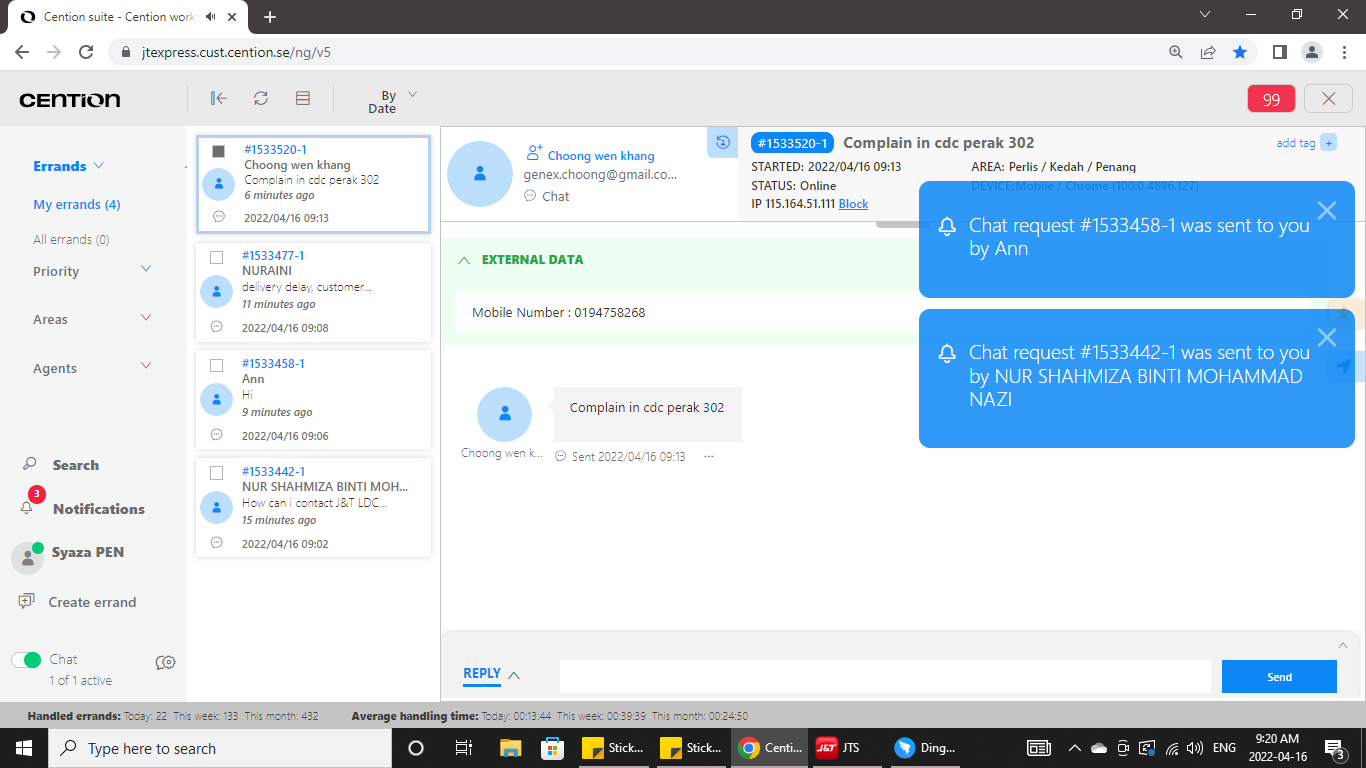
Task: Check the box for errand #1533477-1
Action: [x=217, y=257]
